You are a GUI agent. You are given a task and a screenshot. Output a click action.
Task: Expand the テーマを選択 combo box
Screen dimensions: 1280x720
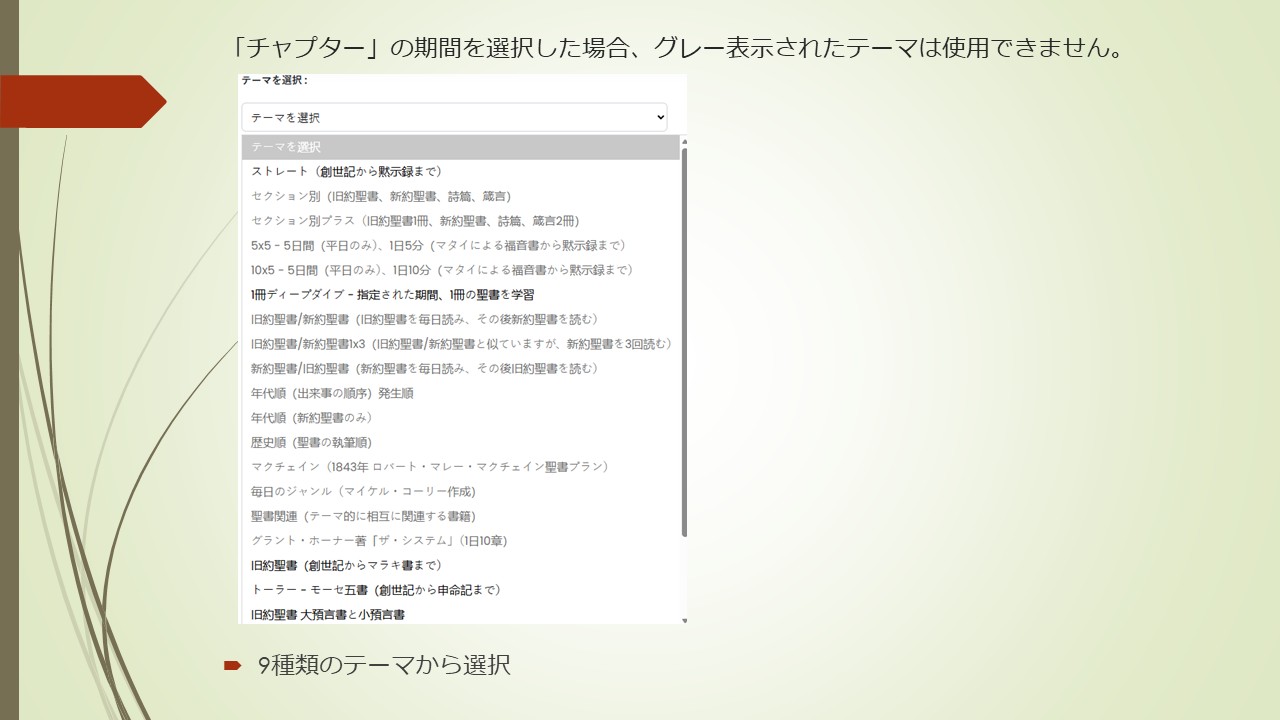455,117
